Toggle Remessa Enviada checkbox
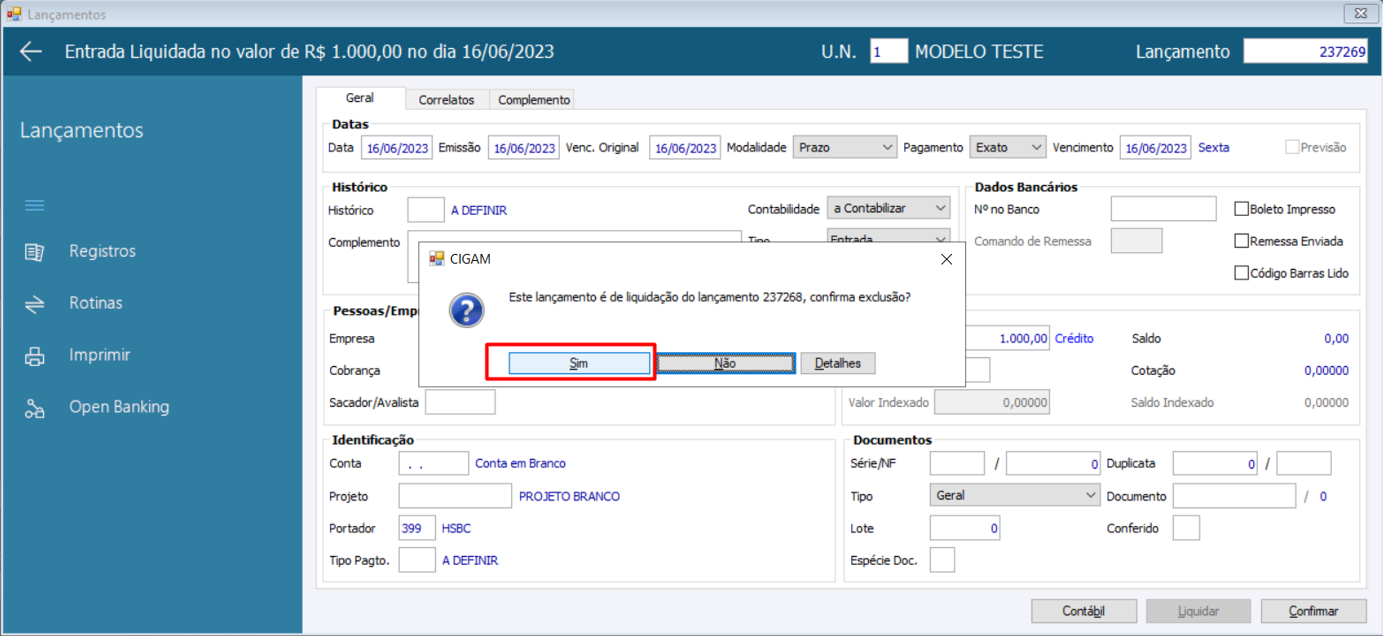The image size is (1383, 636). coord(1242,241)
